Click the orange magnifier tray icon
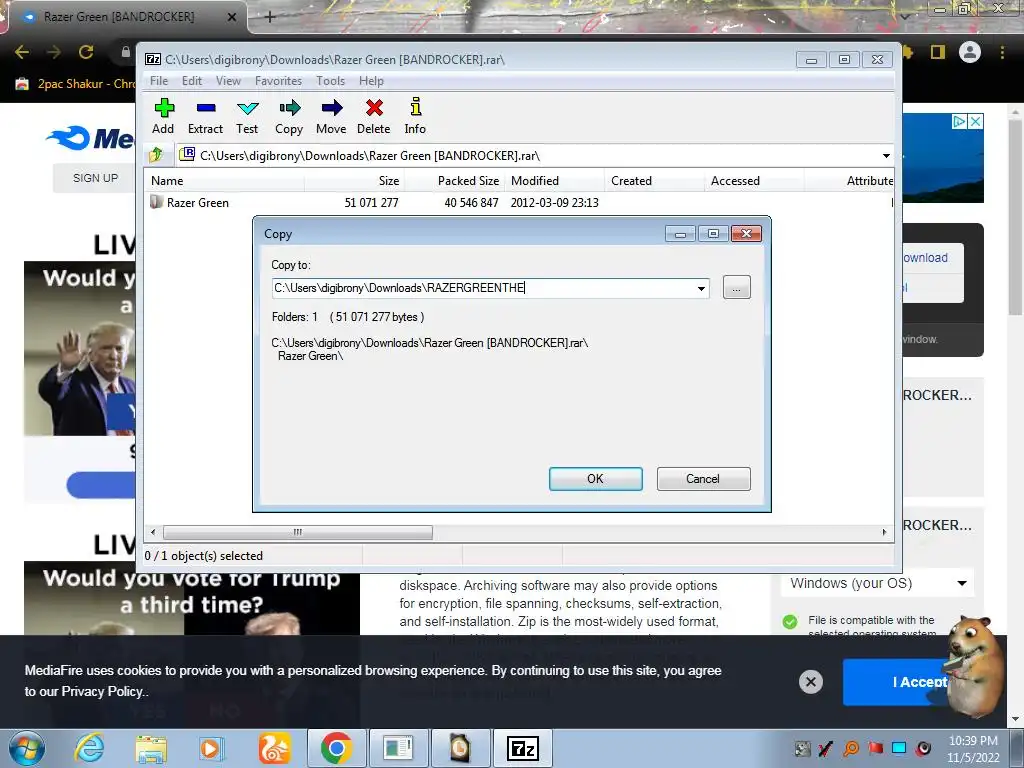 (x=851, y=748)
